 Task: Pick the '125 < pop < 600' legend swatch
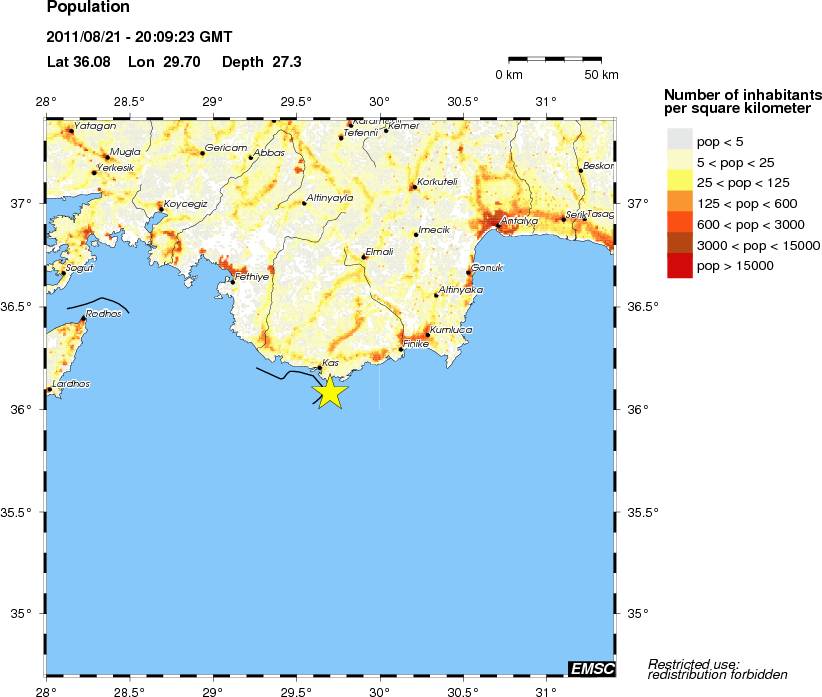click(679, 203)
